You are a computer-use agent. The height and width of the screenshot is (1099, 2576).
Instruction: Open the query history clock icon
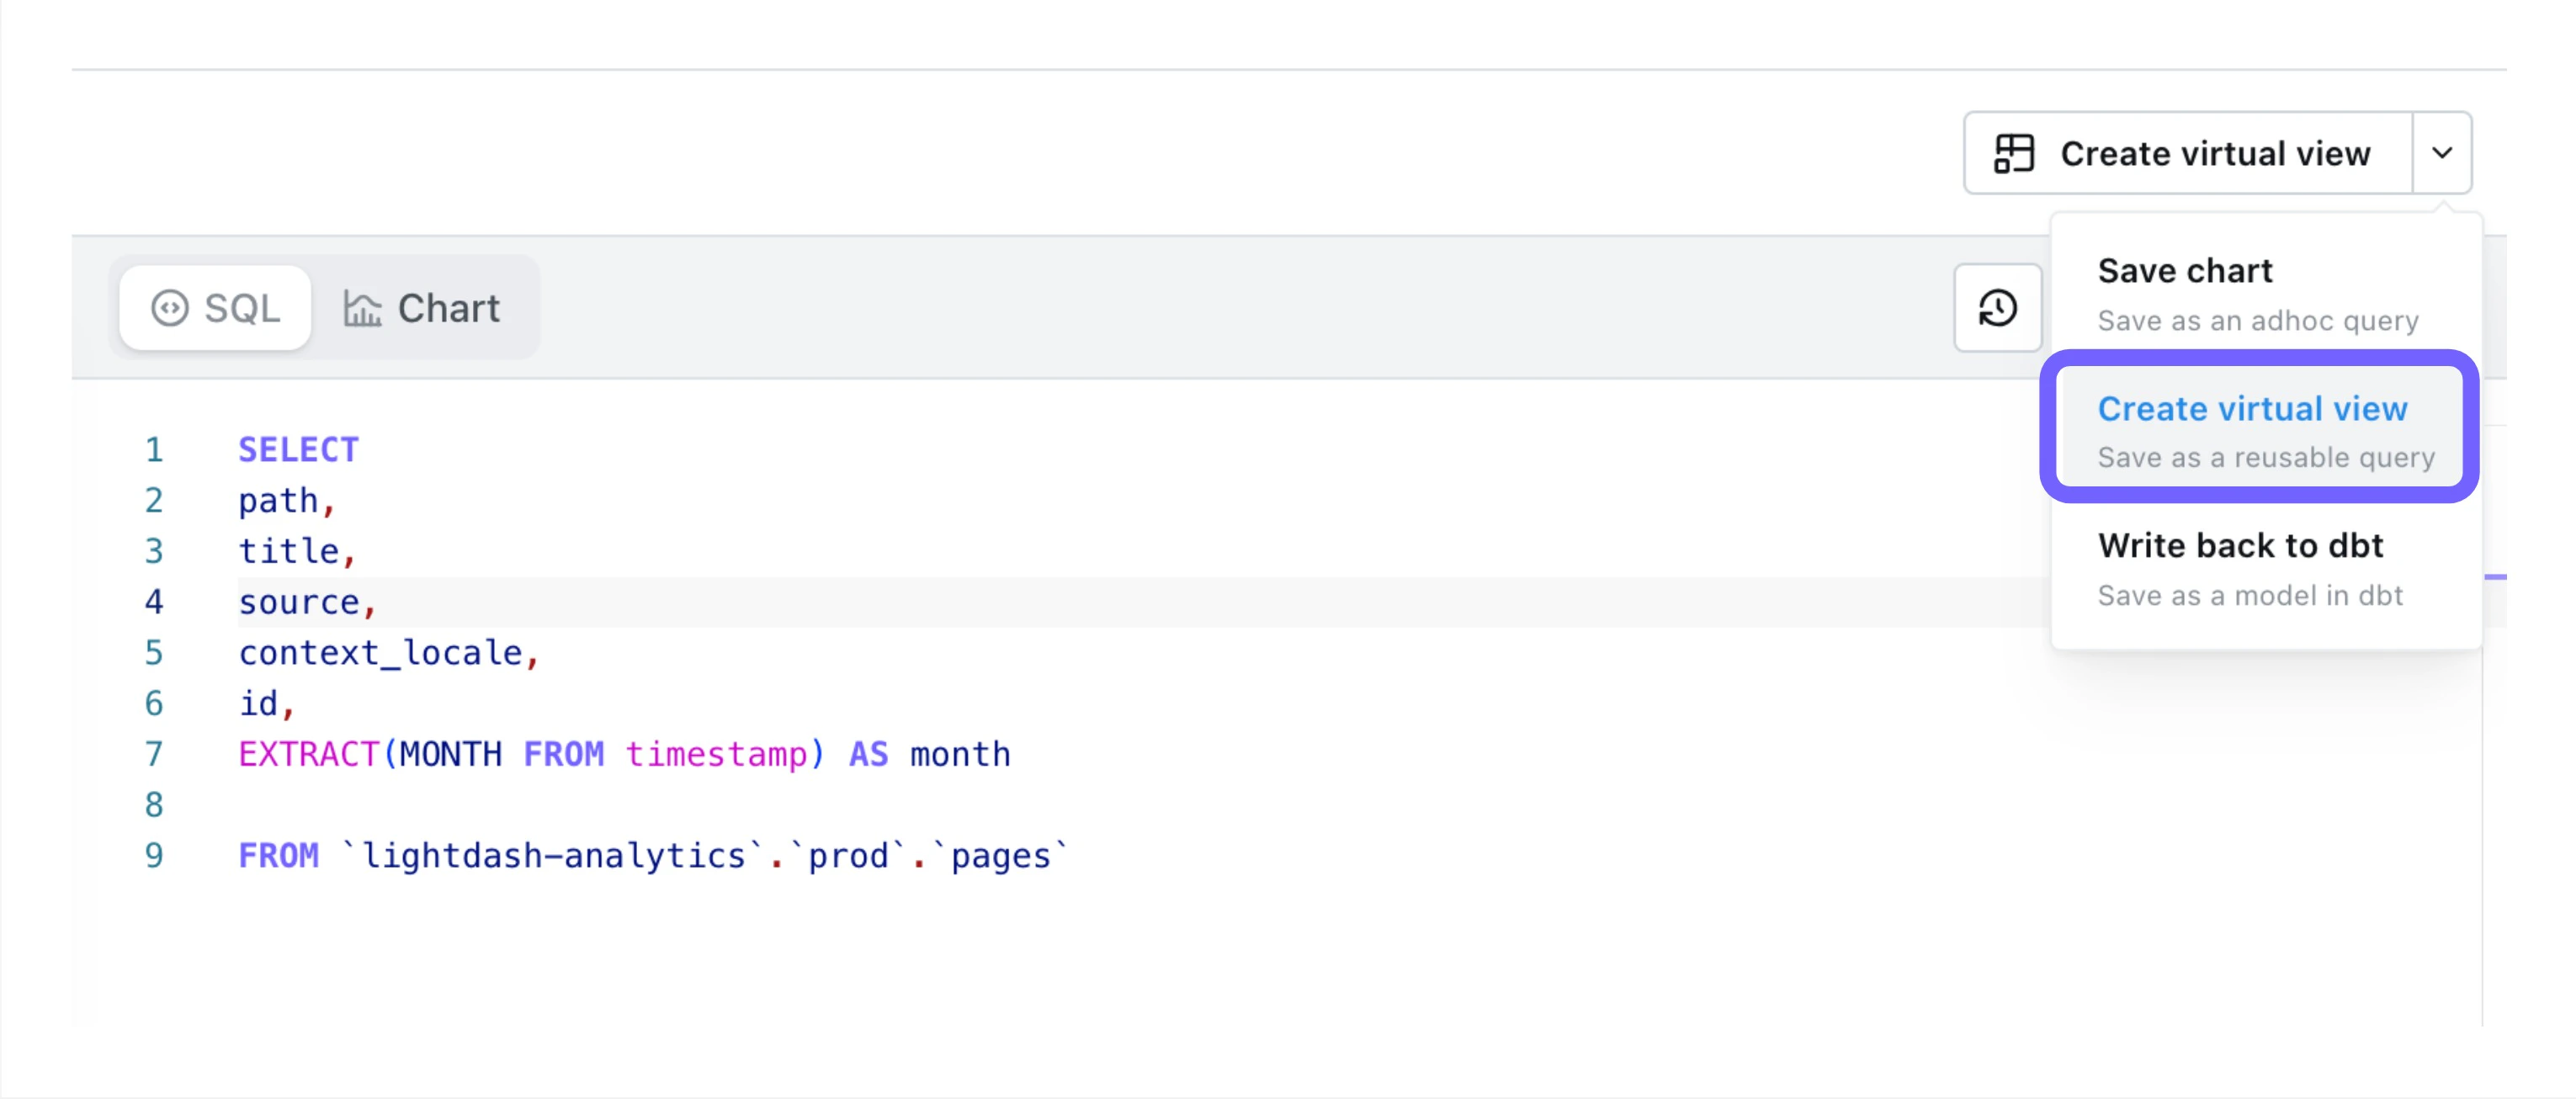[1997, 308]
